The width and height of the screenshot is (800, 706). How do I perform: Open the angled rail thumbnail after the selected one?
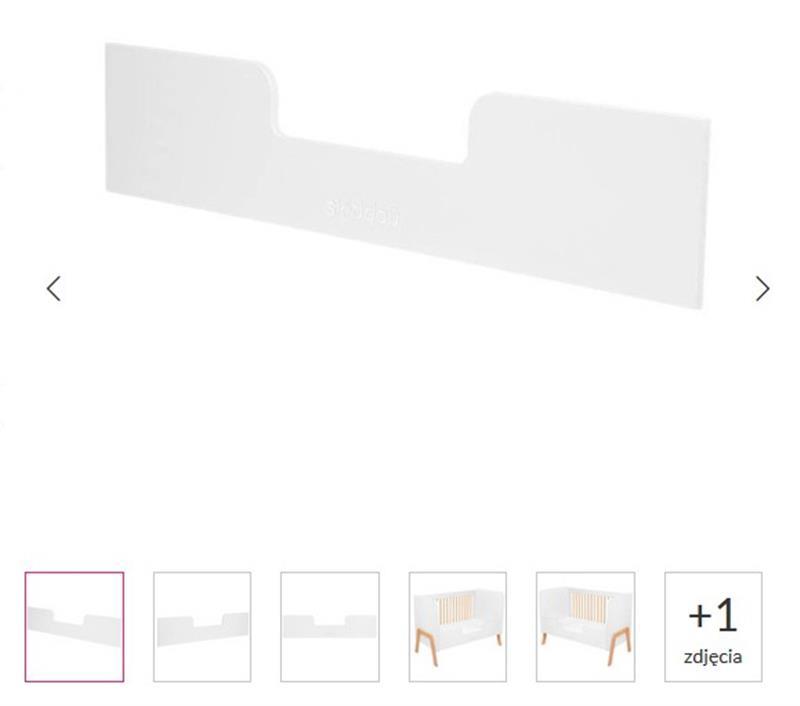(x=202, y=627)
